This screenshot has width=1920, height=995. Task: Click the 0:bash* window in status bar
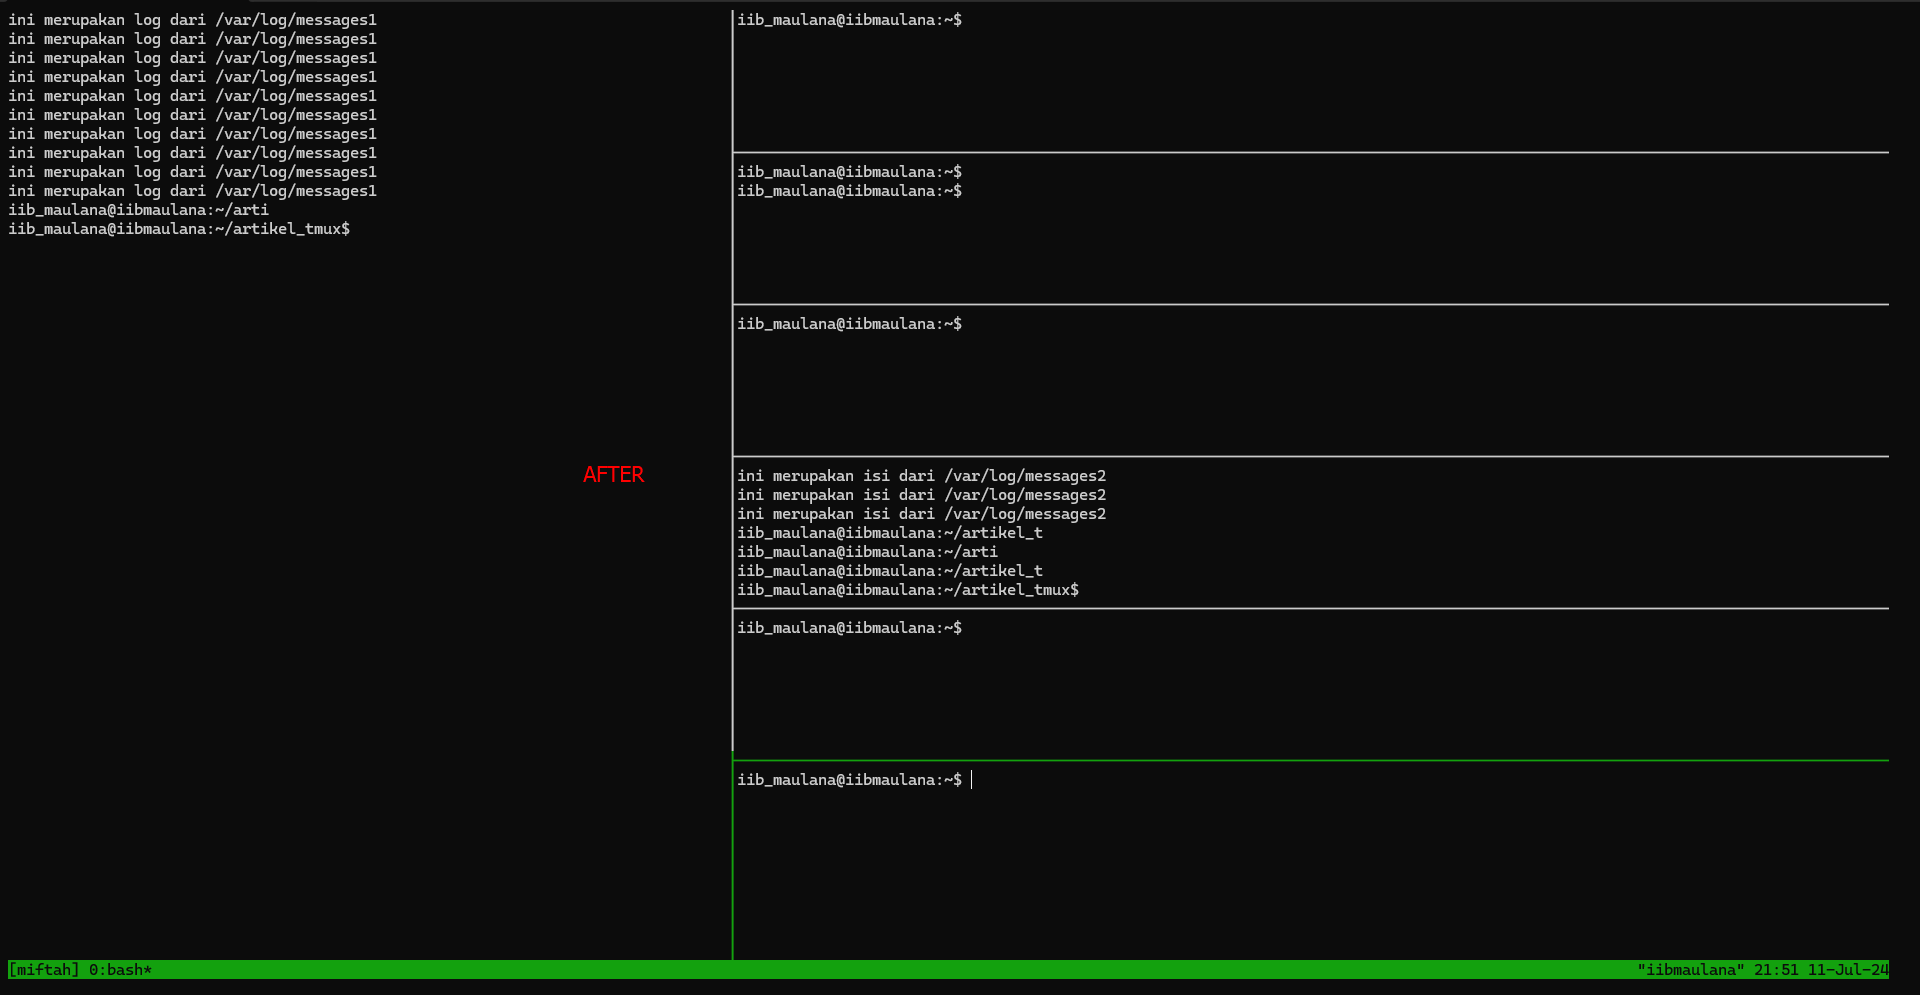120,970
